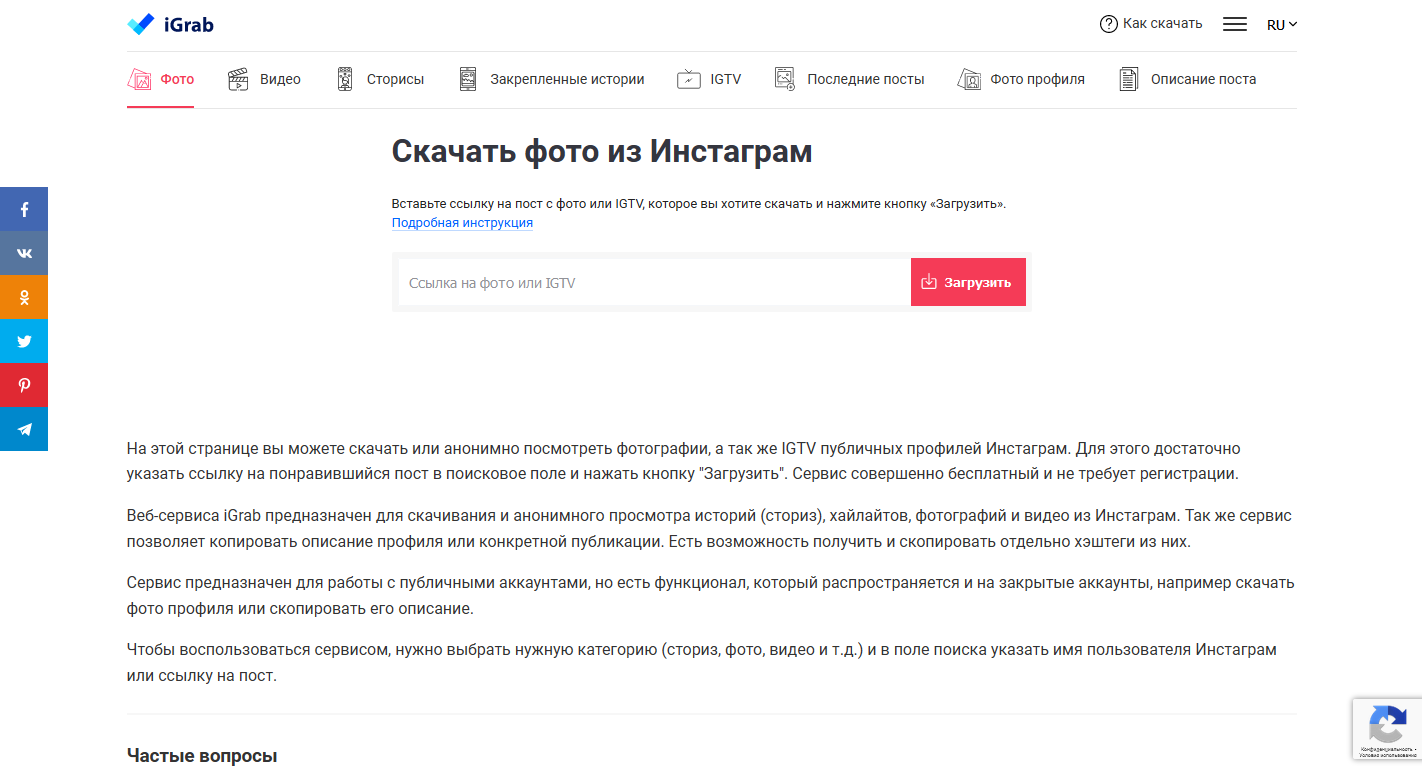This screenshot has height=769, width=1422.
Task: Click the Последние посты icon
Action: tap(785, 79)
